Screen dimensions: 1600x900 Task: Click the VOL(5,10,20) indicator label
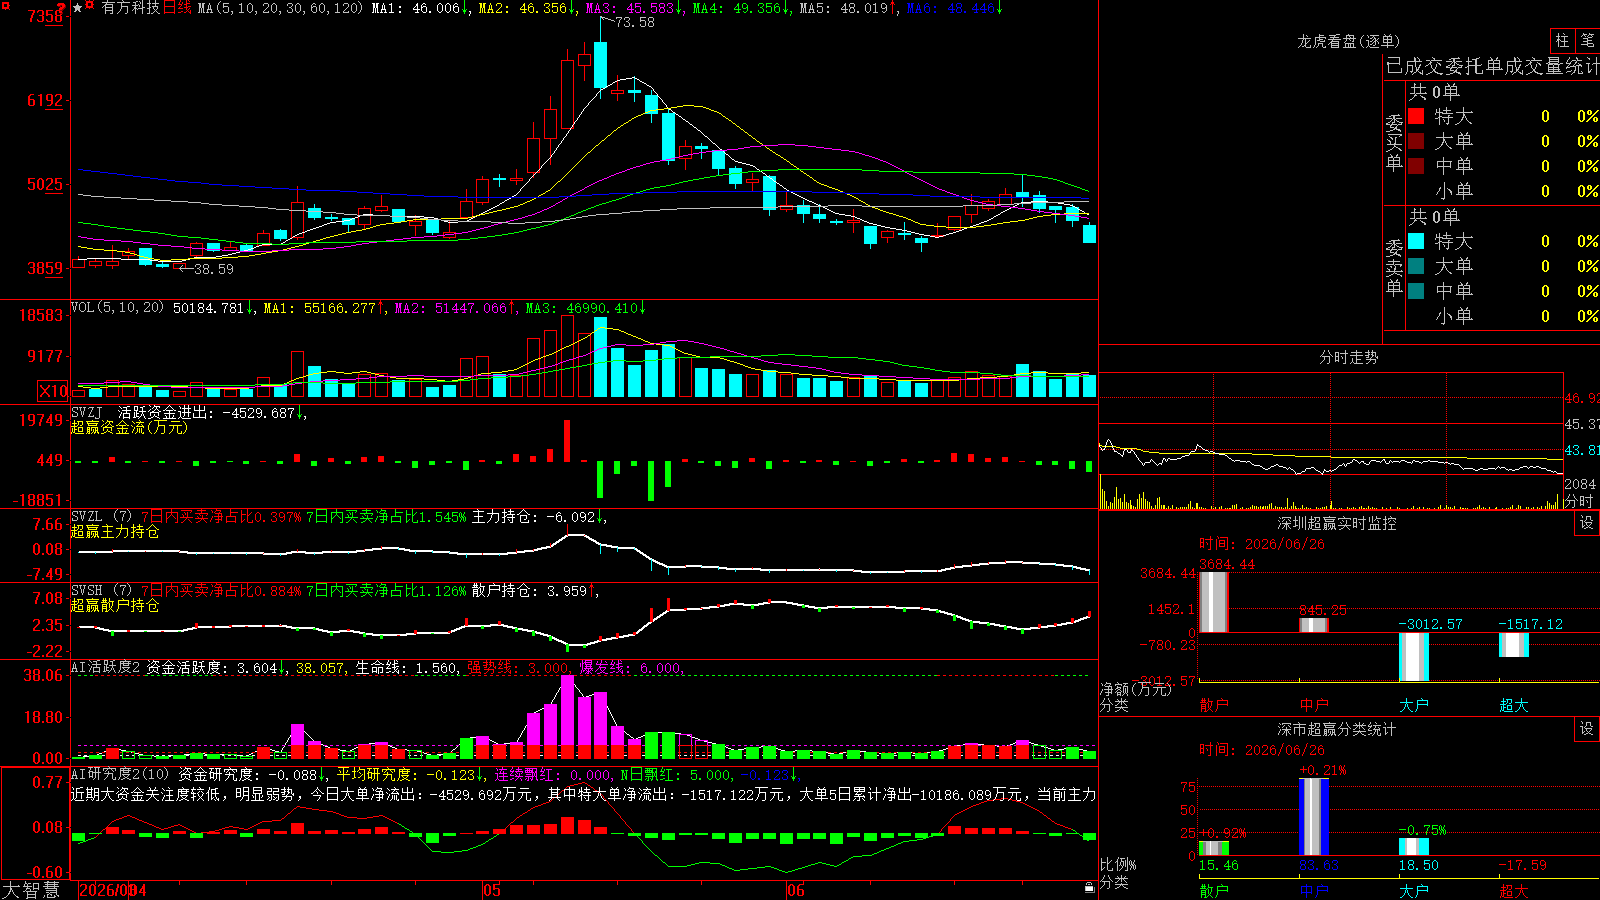117,307
